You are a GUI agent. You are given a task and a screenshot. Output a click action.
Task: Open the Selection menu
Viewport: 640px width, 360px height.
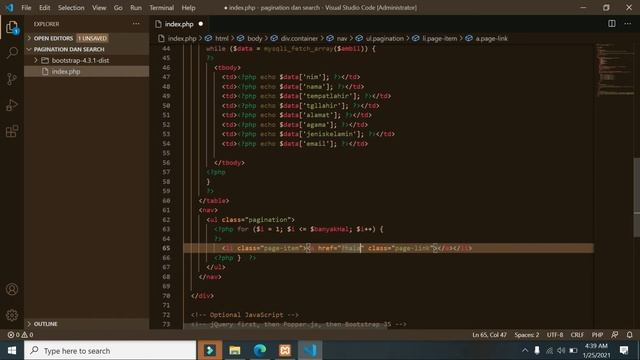(71, 8)
